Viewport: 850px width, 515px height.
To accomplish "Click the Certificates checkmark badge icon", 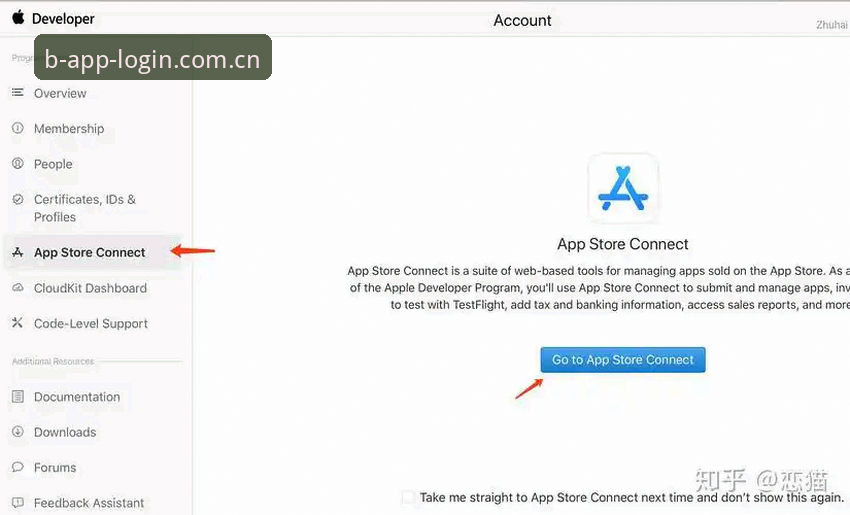I will coord(18,199).
